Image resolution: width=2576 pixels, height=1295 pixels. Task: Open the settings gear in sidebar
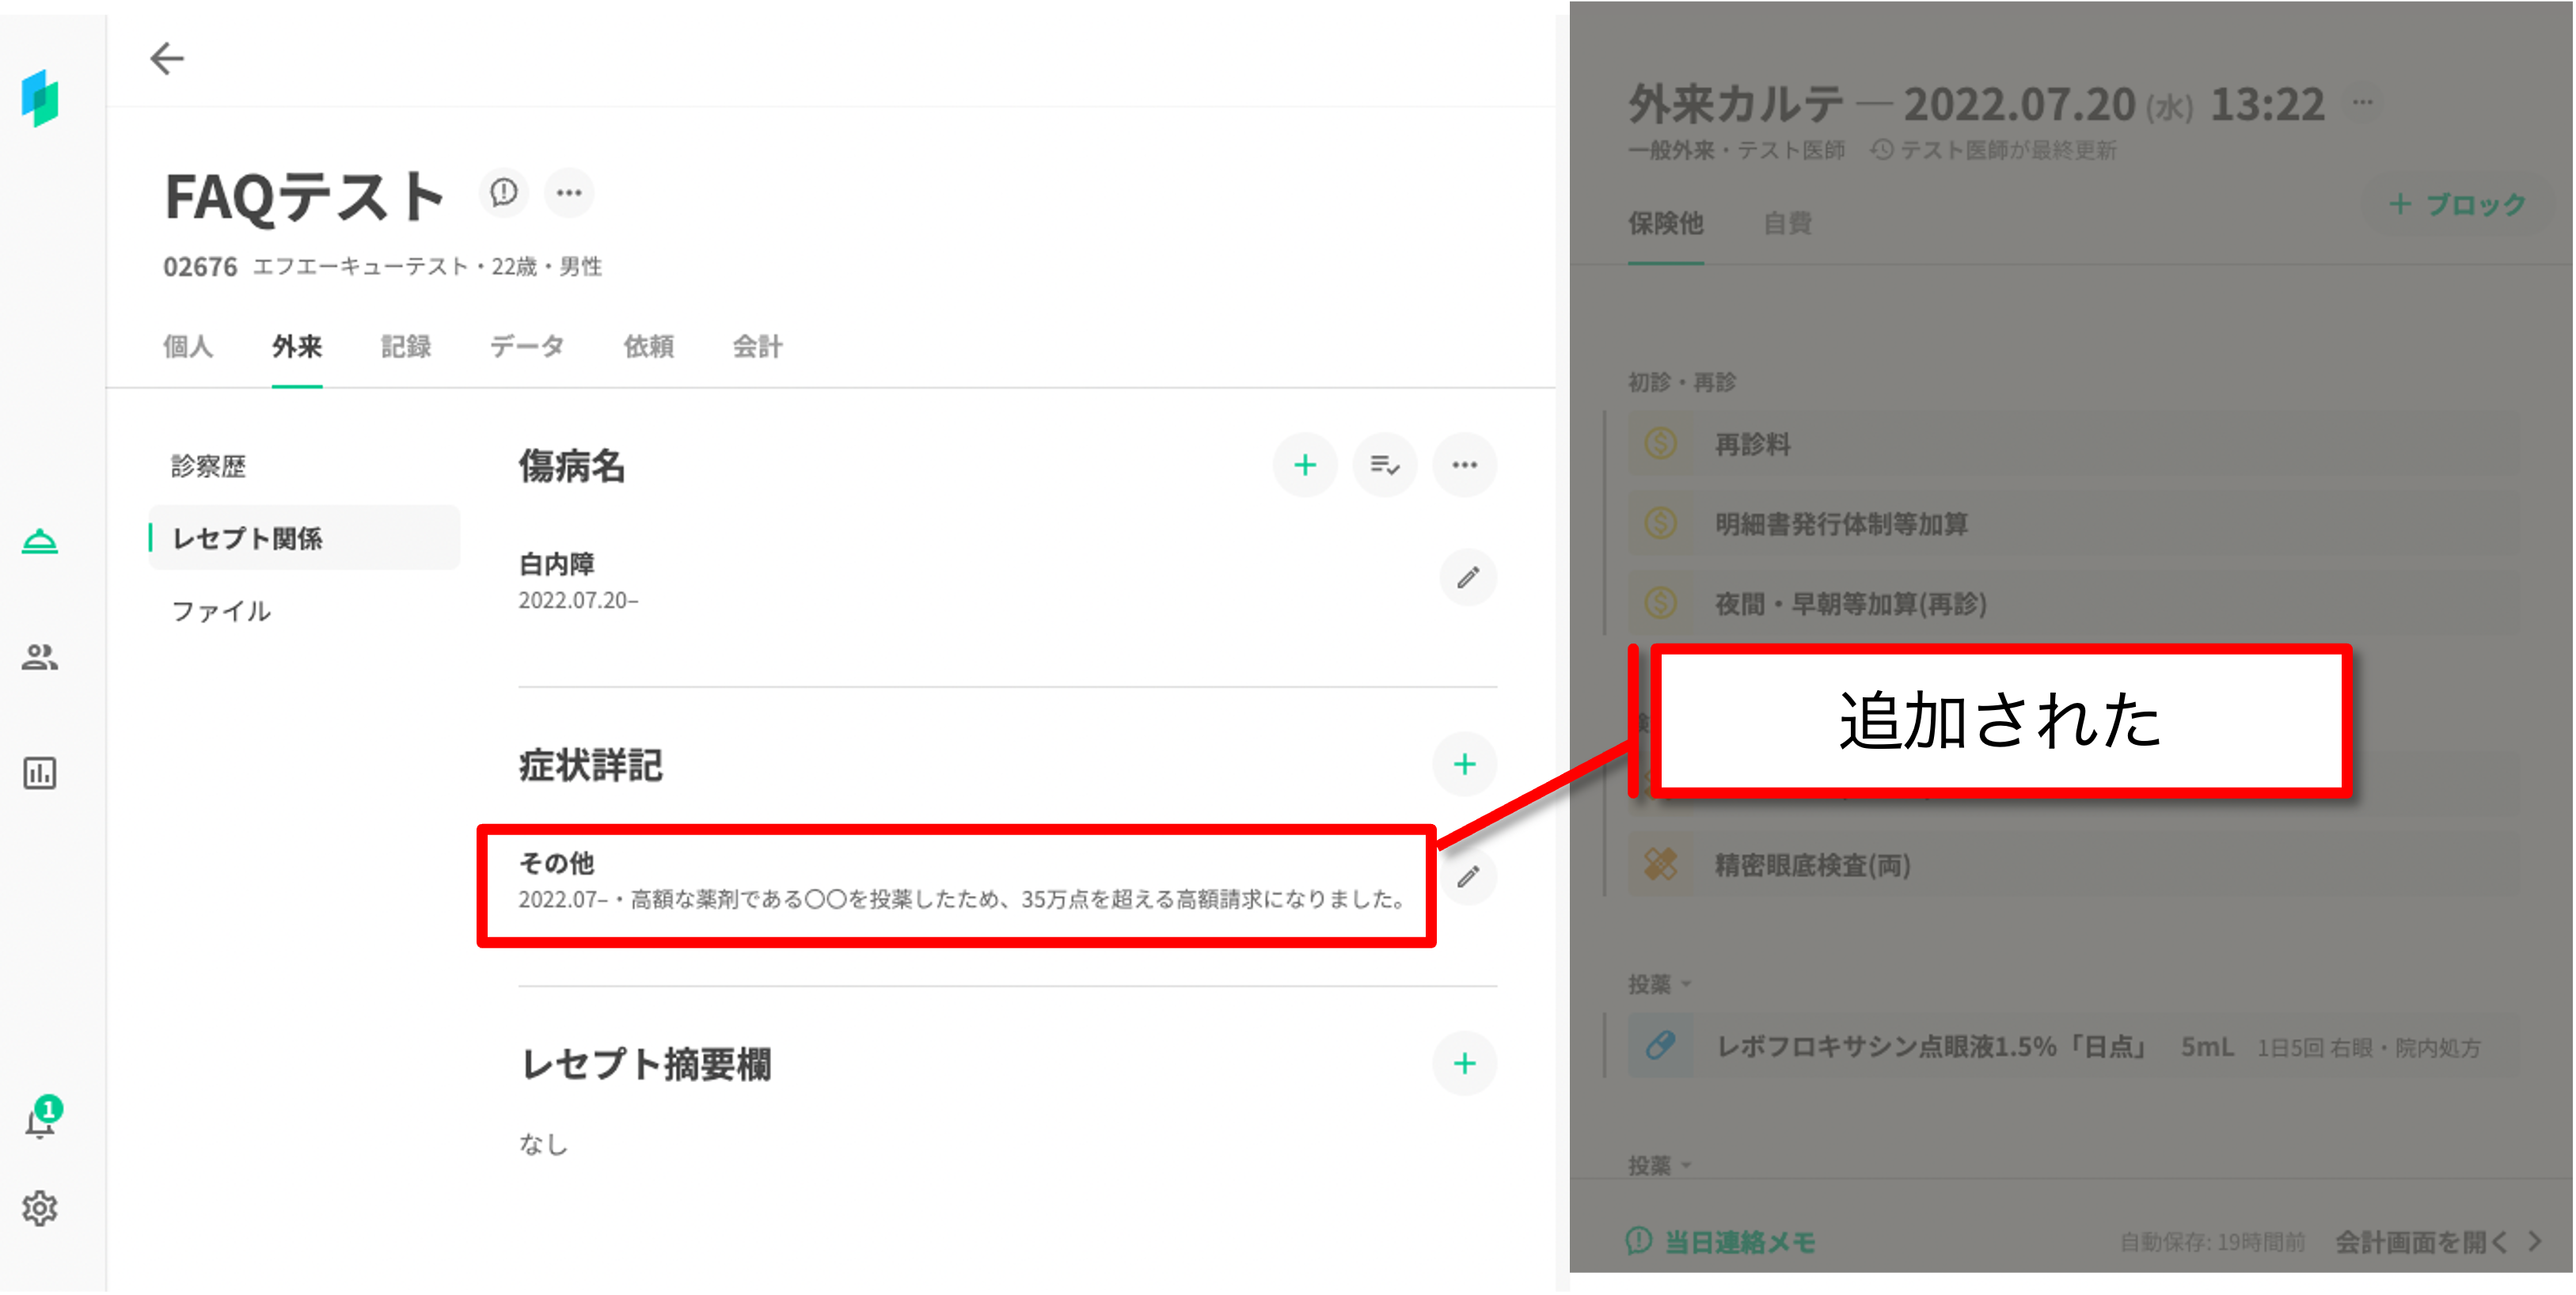pos(40,1208)
